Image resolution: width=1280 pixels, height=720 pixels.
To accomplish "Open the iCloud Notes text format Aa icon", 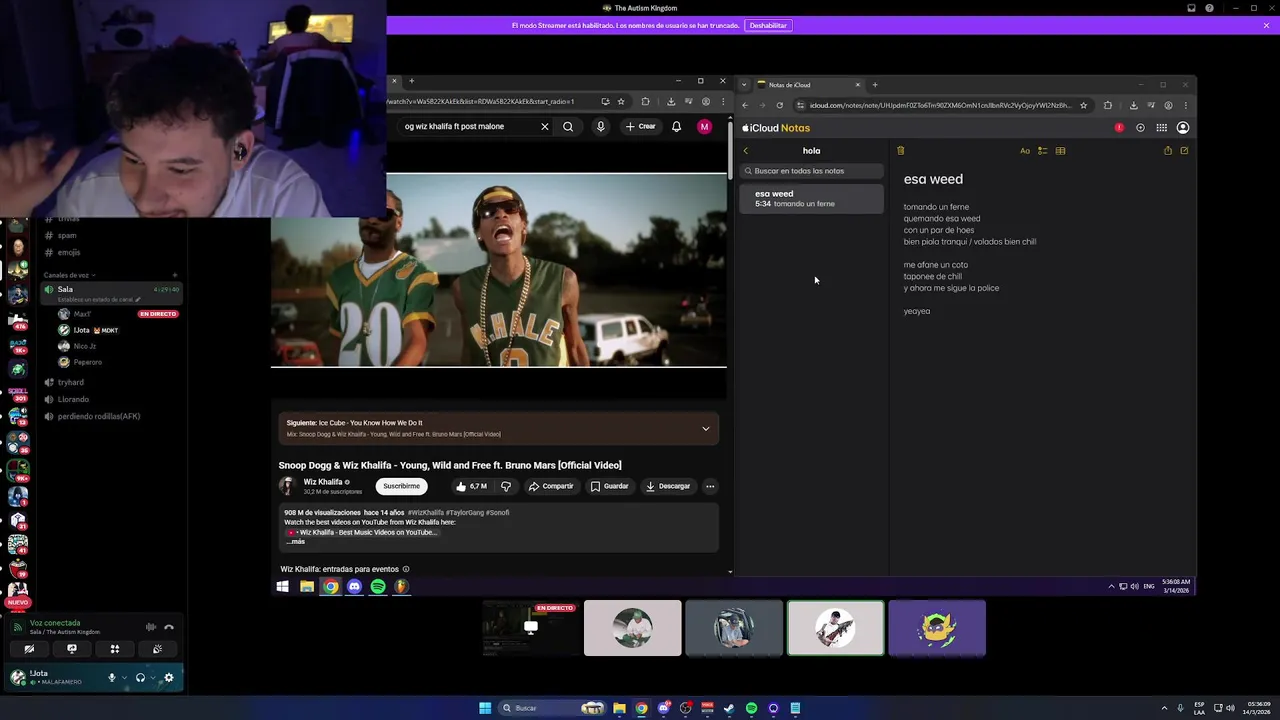I will pyautogui.click(x=1025, y=151).
